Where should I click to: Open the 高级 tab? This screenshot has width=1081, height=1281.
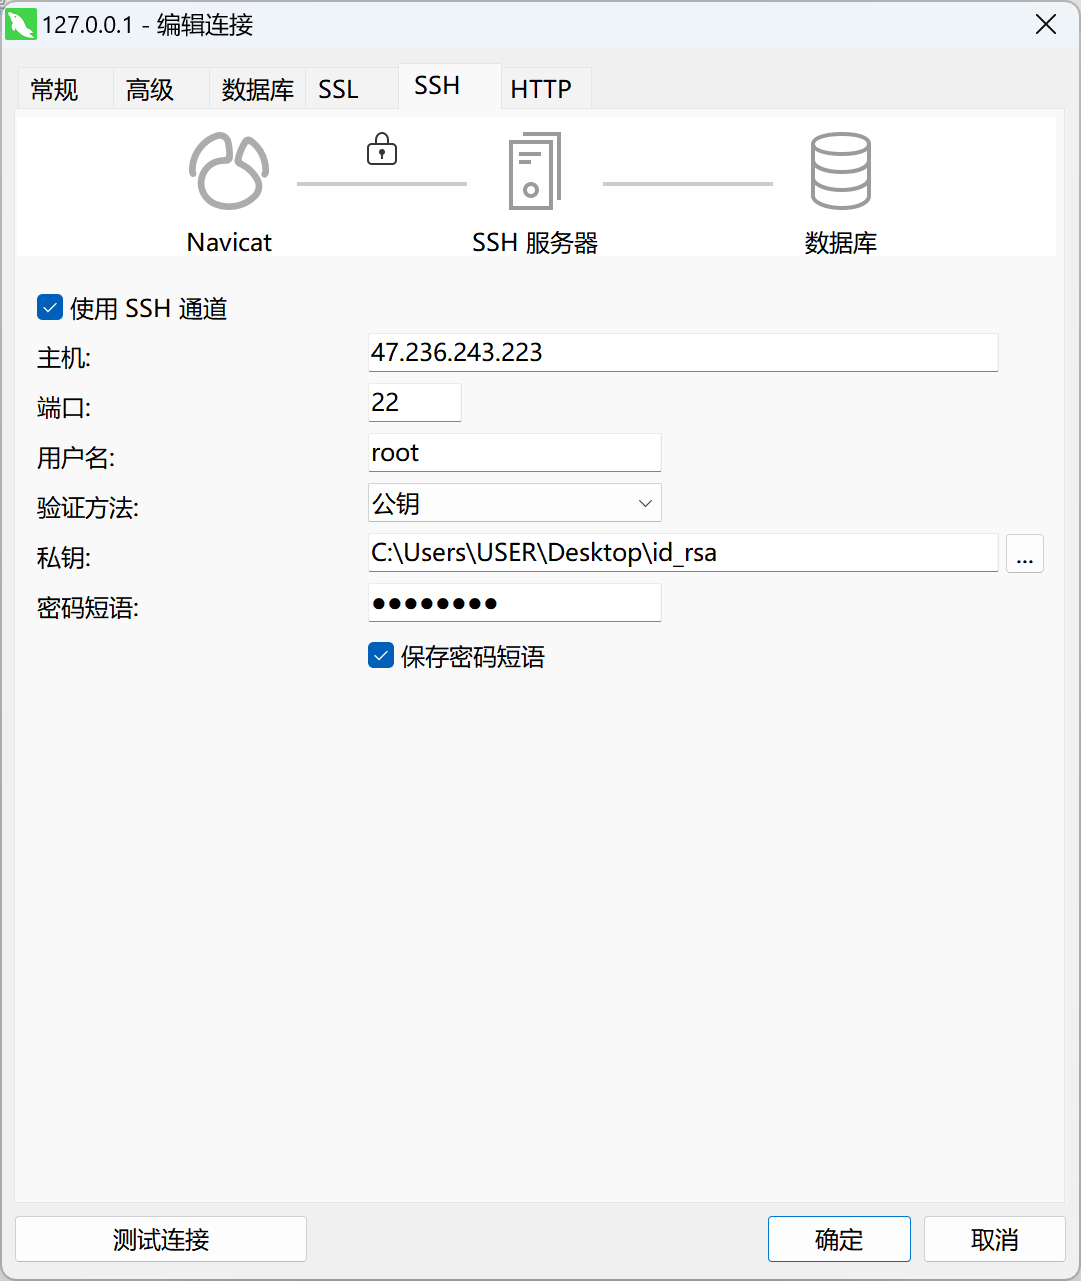pyautogui.click(x=150, y=90)
